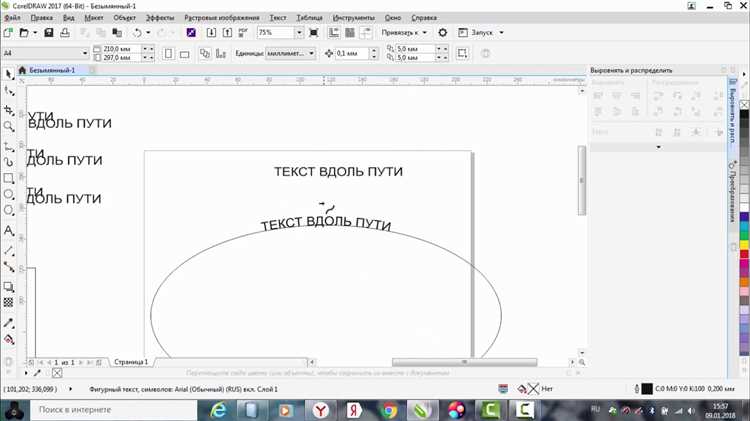Open the dropdown arrow beside Open icon
The width and height of the screenshot is (750, 421).
(x=35, y=33)
